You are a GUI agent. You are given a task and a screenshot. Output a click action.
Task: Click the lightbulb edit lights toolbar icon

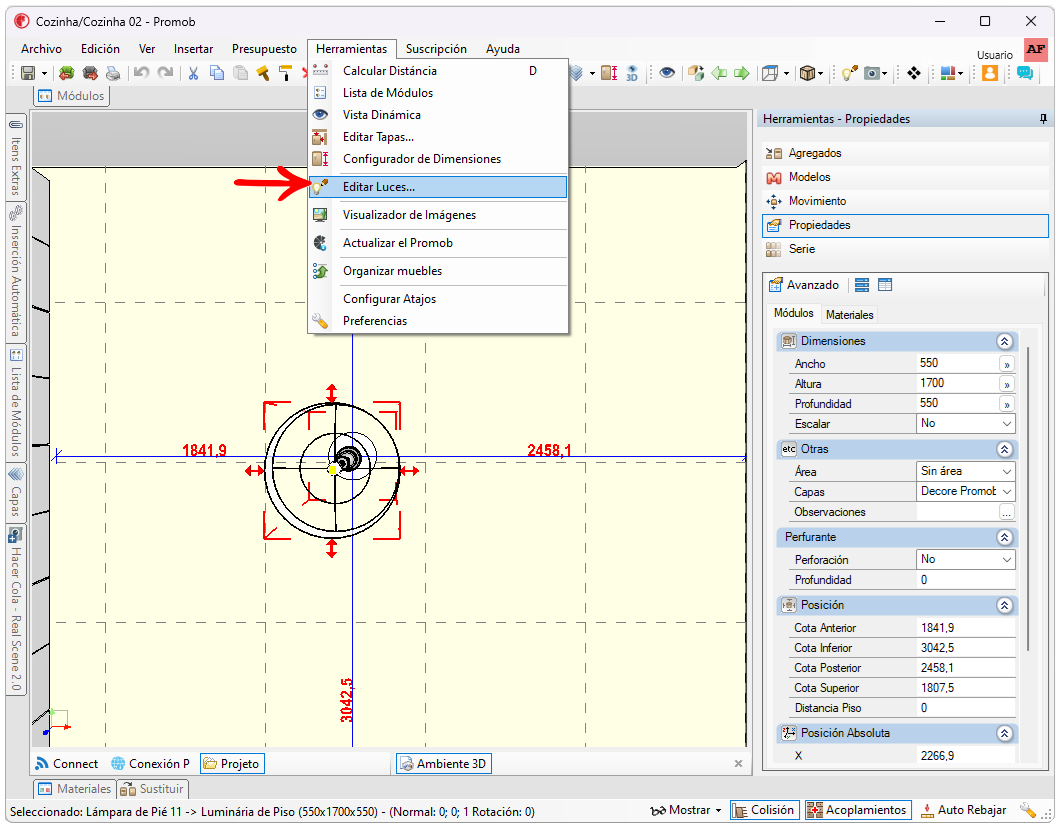tap(849, 72)
